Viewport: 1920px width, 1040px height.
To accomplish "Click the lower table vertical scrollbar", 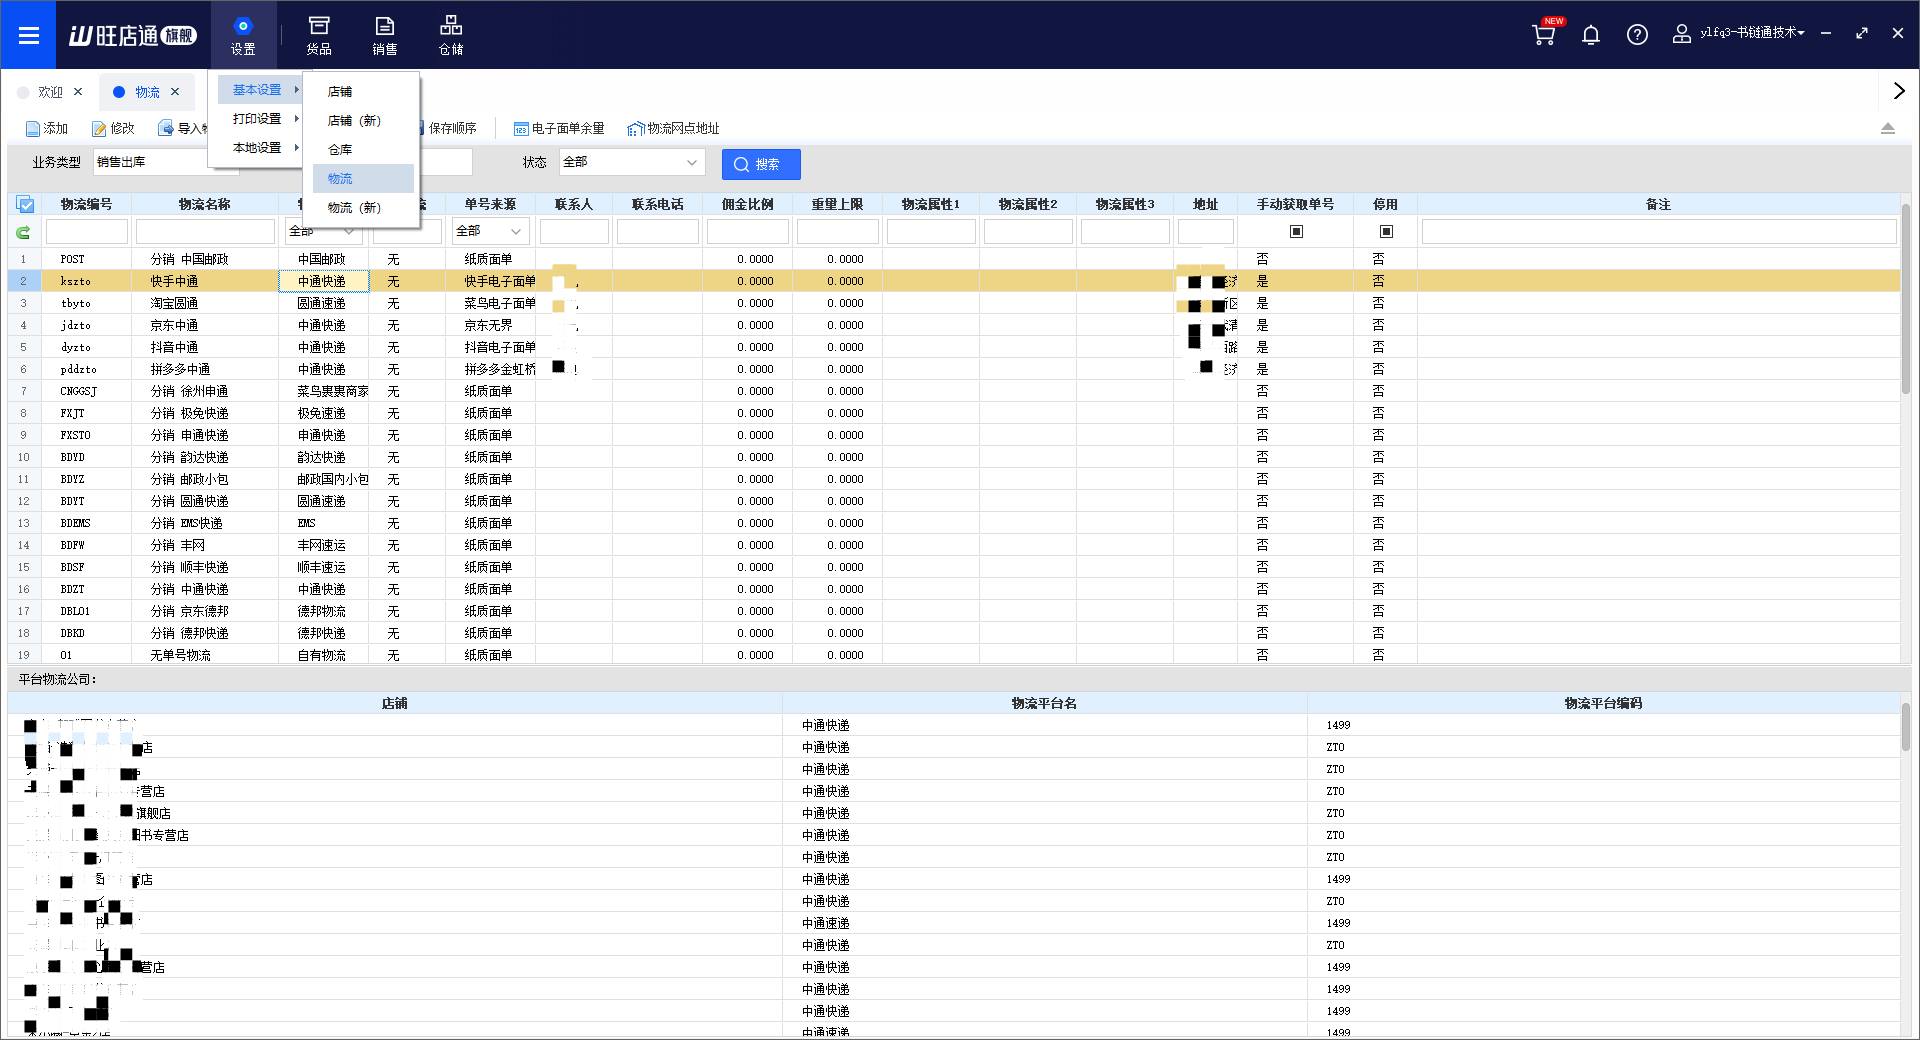I will pyautogui.click(x=1906, y=727).
